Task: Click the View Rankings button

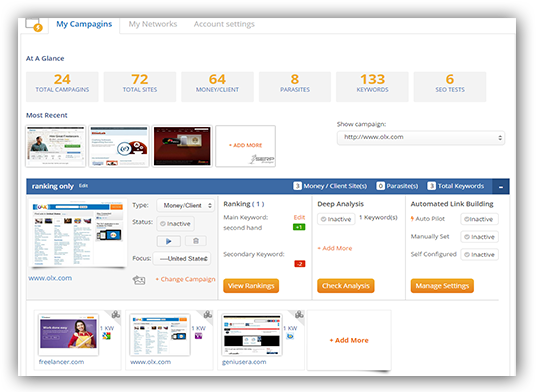Action: pos(251,286)
